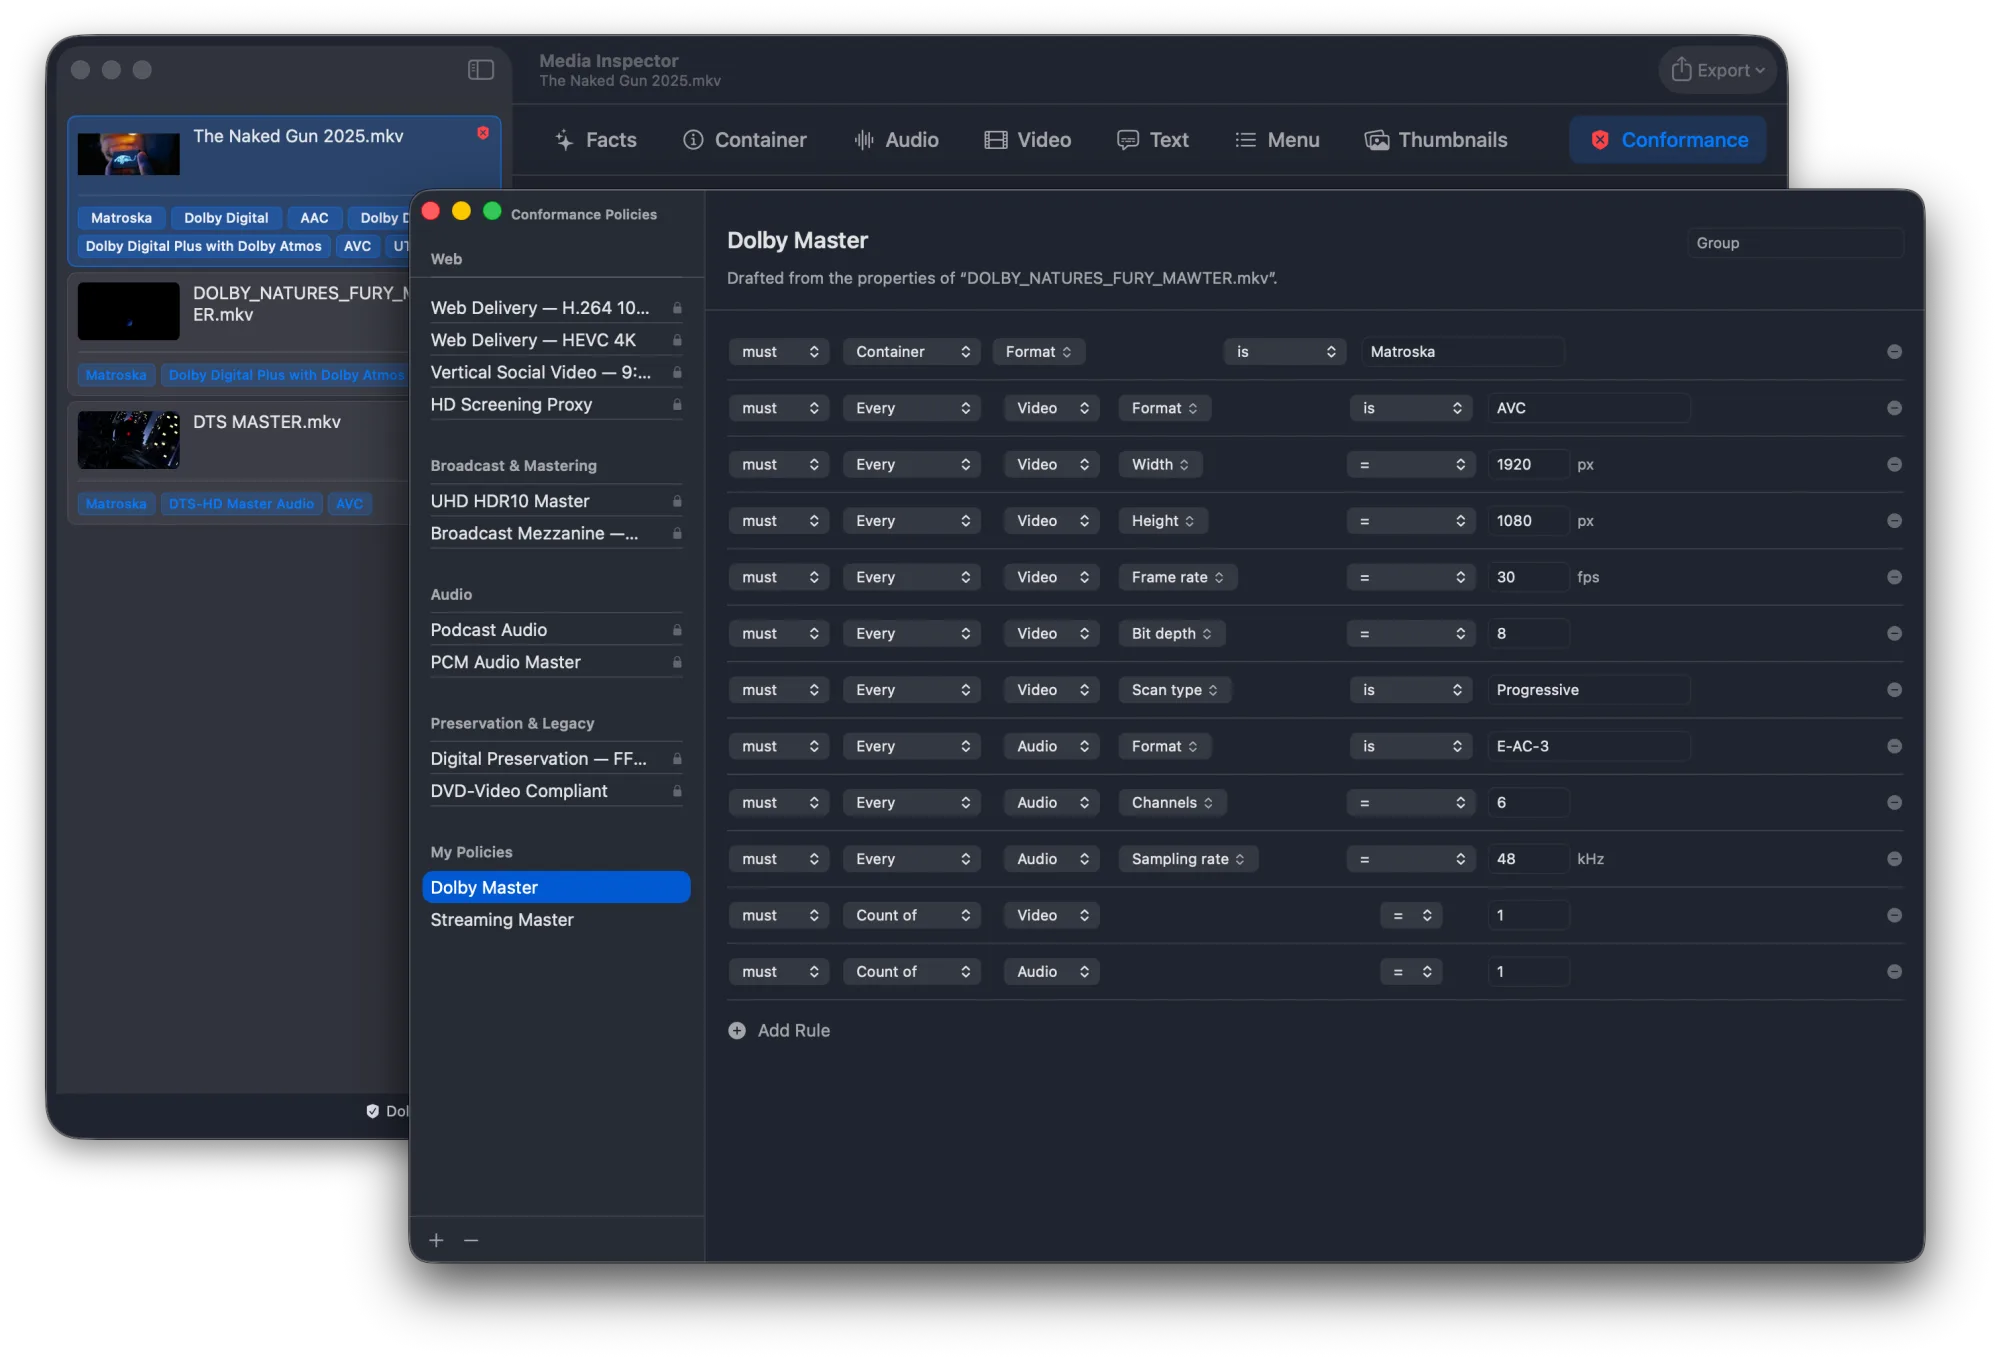Remove the Bit depth rule
The image size is (2000, 1362).
pyautogui.click(x=1894, y=634)
